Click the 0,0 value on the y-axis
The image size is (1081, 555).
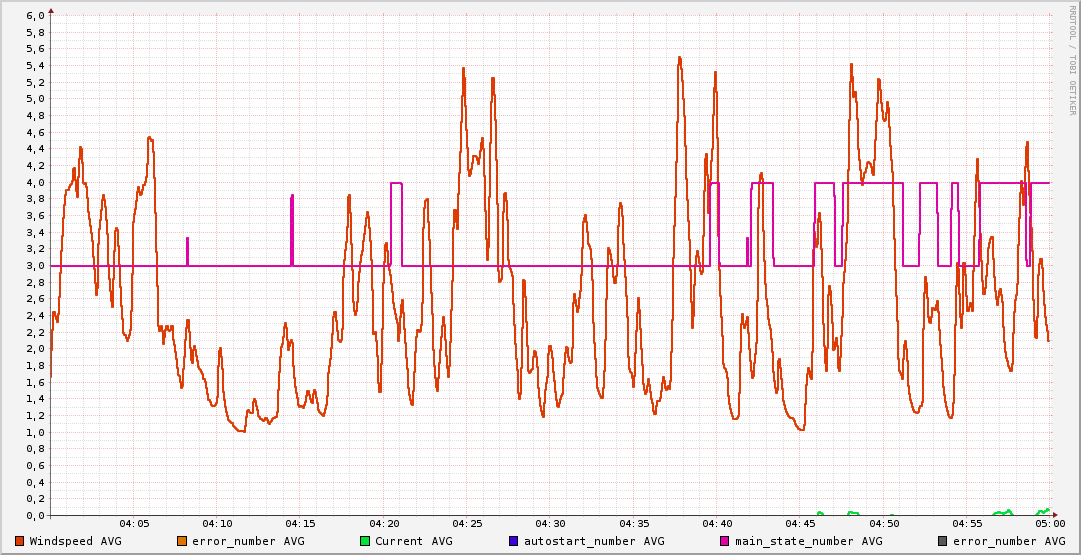tap(35, 515)
